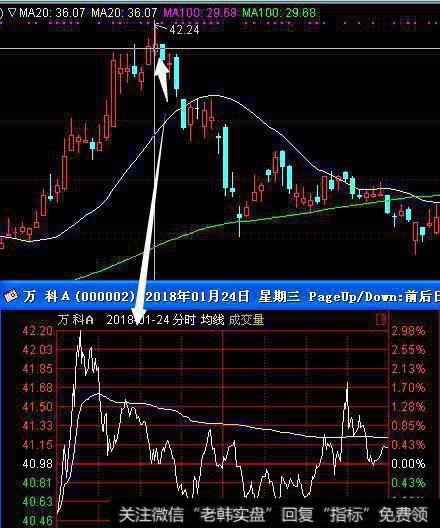
Task: Click the small red square icon above the intraday chart
Action: tap(381, 320)
